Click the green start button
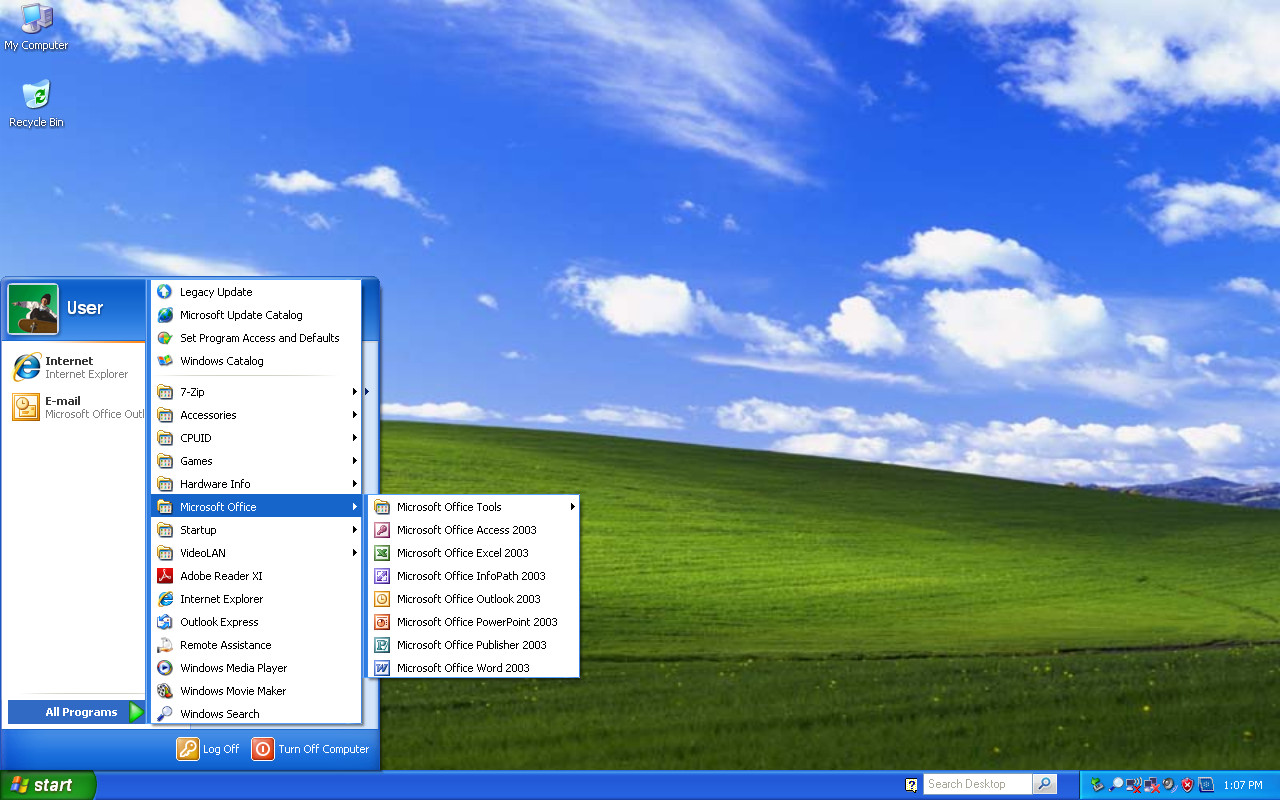 pos(47,785)
